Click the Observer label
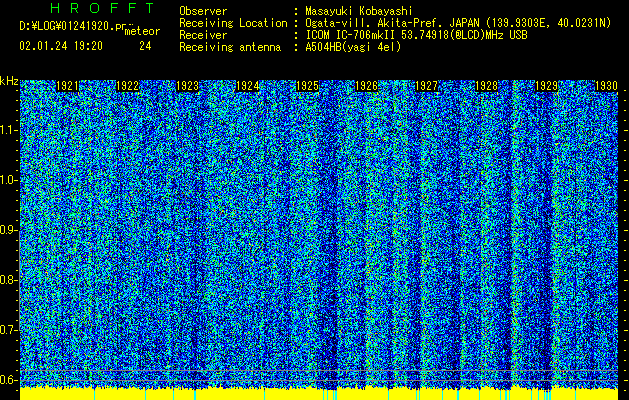629x400 pixels. [x=203, y=11]
